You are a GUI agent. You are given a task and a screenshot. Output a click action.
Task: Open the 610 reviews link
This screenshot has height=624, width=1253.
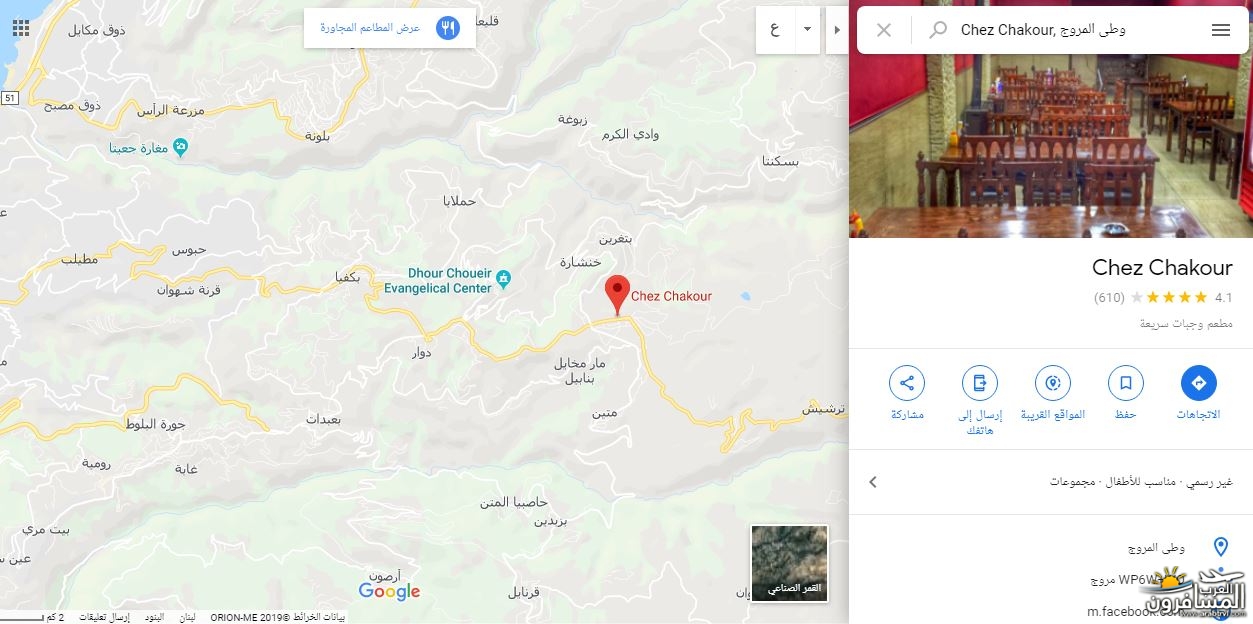[1109, 298]
